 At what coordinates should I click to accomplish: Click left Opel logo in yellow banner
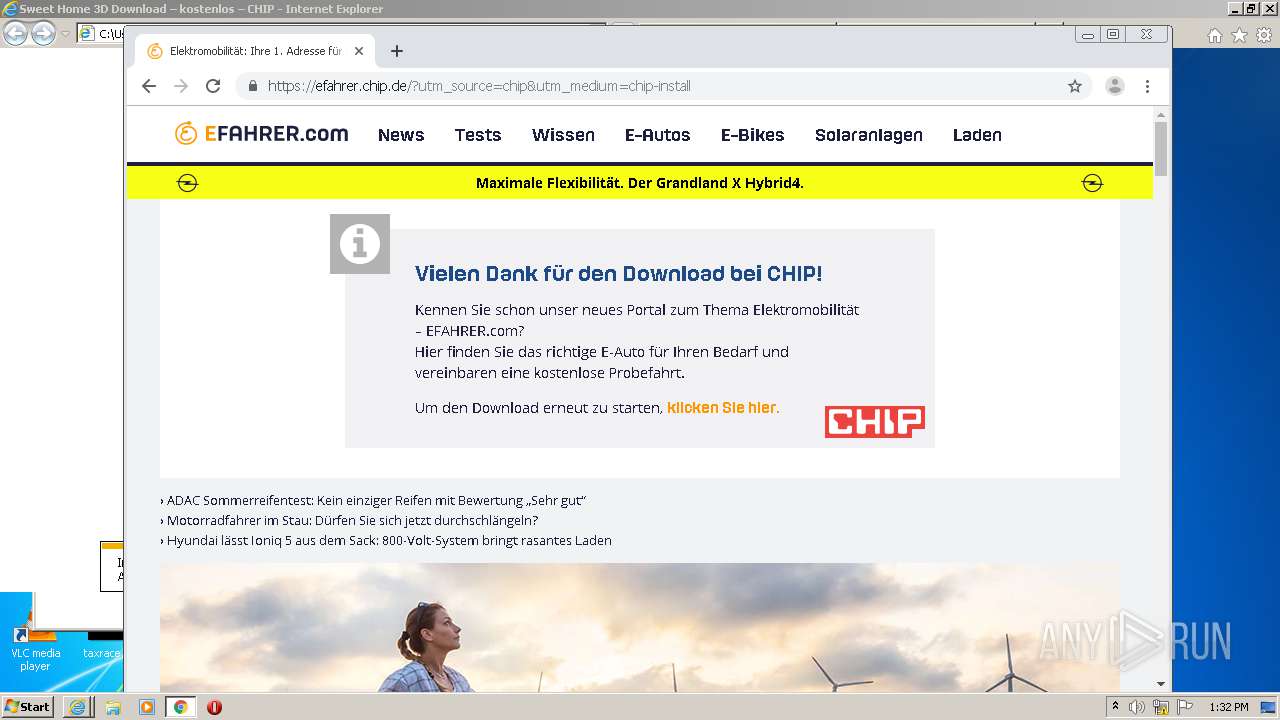187,183
